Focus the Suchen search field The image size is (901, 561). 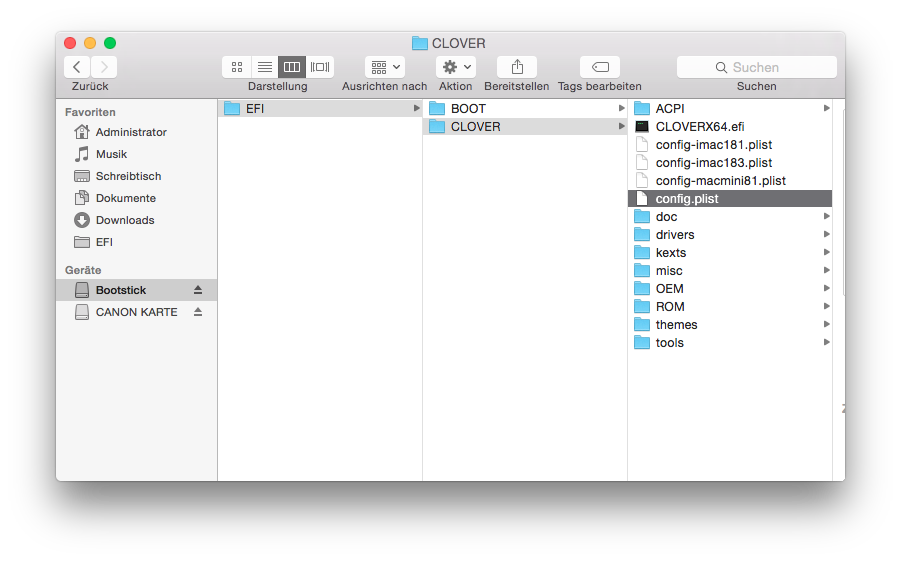pyautogui.click(x=757, y=67)
